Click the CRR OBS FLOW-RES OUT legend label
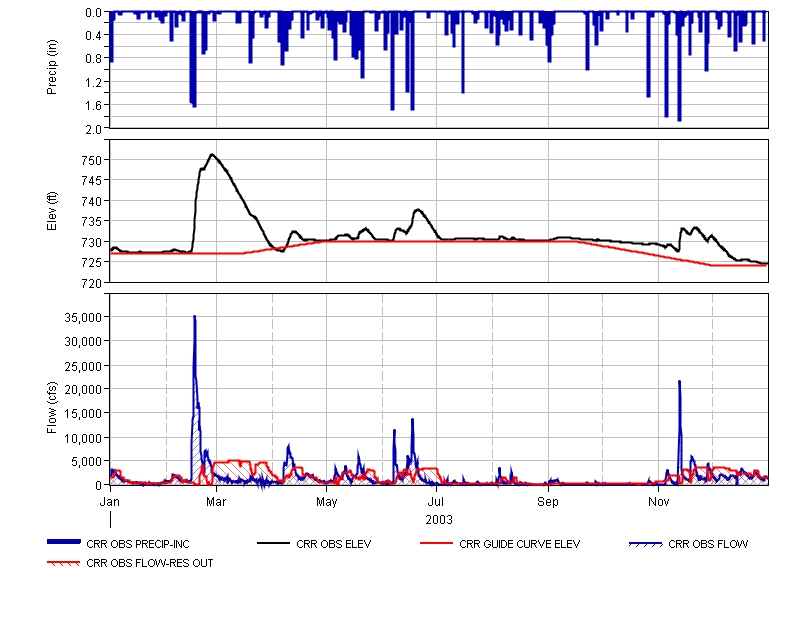The height and width of the screenshot is (627, 800). (149, 563)
